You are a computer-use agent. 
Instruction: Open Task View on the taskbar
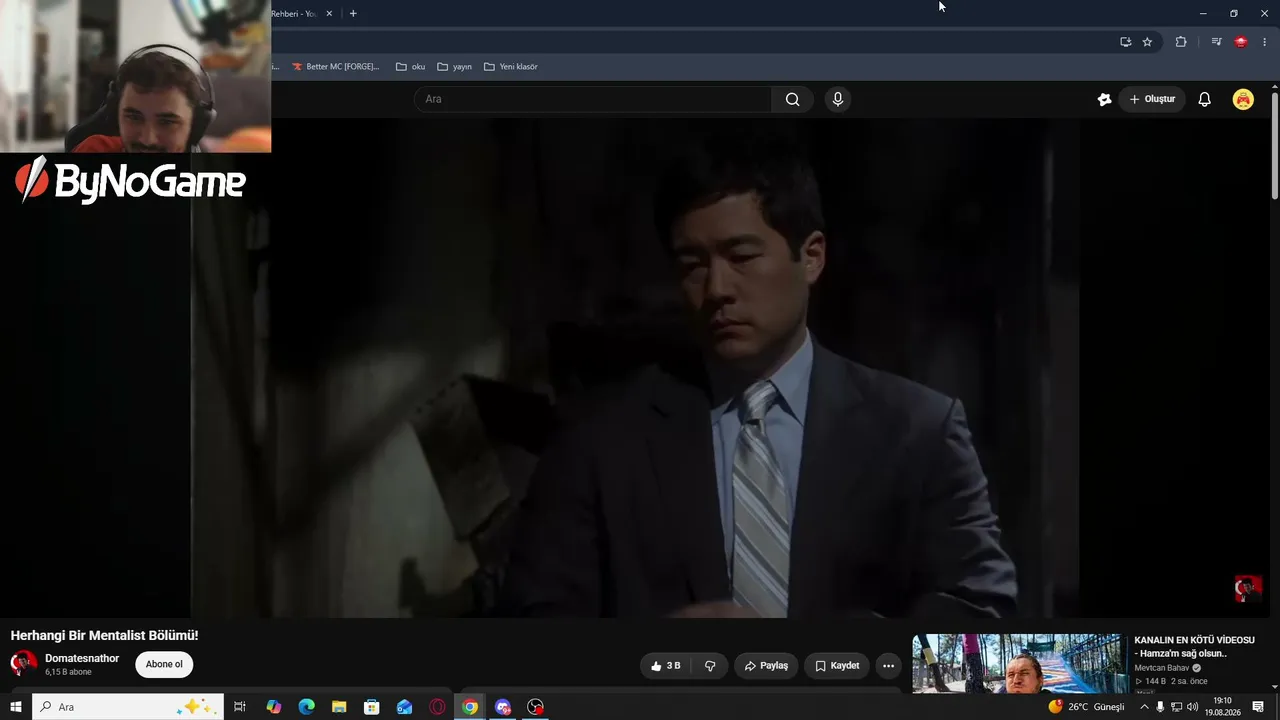tap(240, 707)
